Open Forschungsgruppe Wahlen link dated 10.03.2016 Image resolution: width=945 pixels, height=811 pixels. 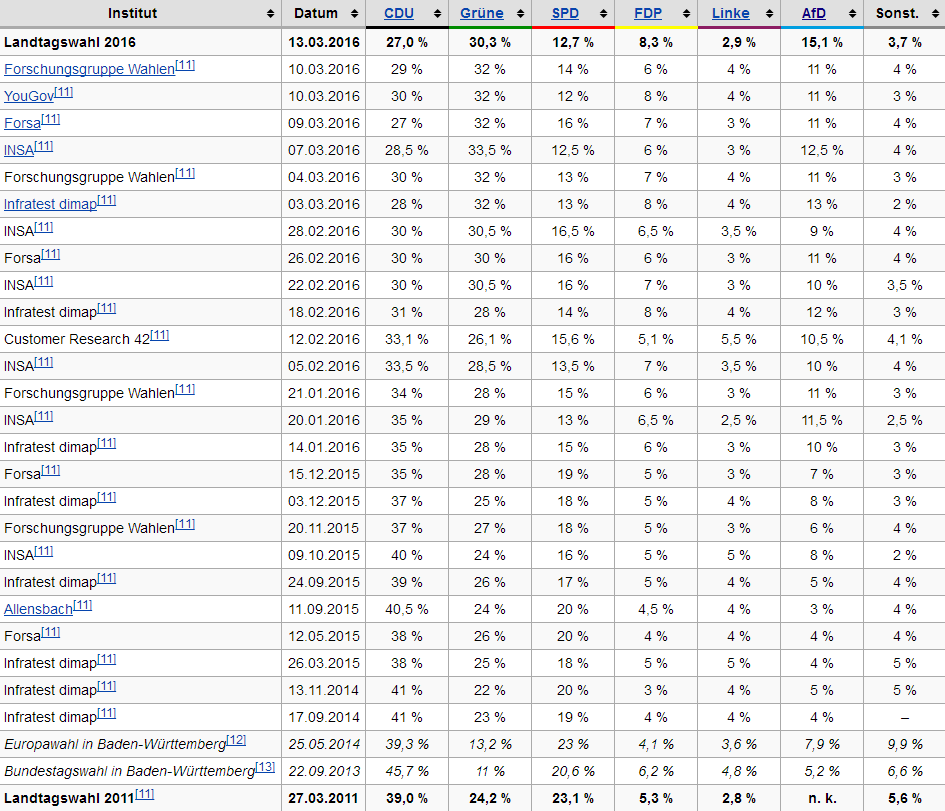tap(89, 70)
